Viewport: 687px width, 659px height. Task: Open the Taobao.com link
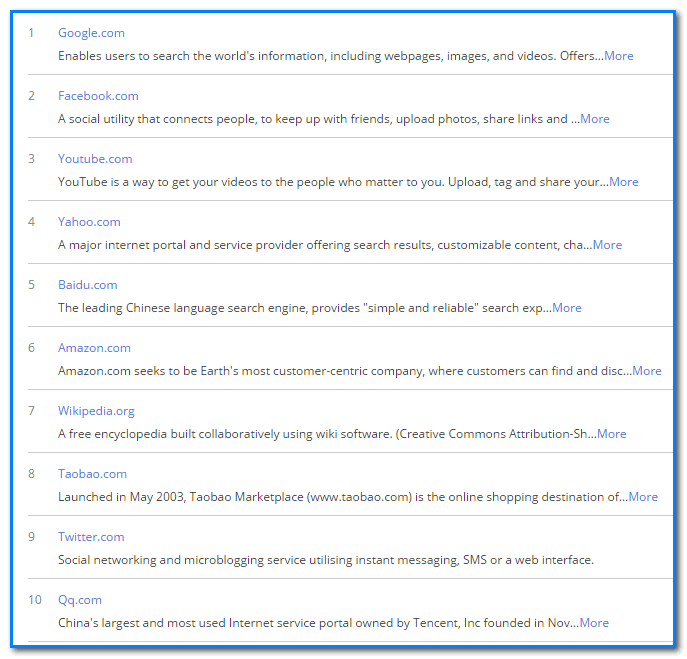[92, 474]
